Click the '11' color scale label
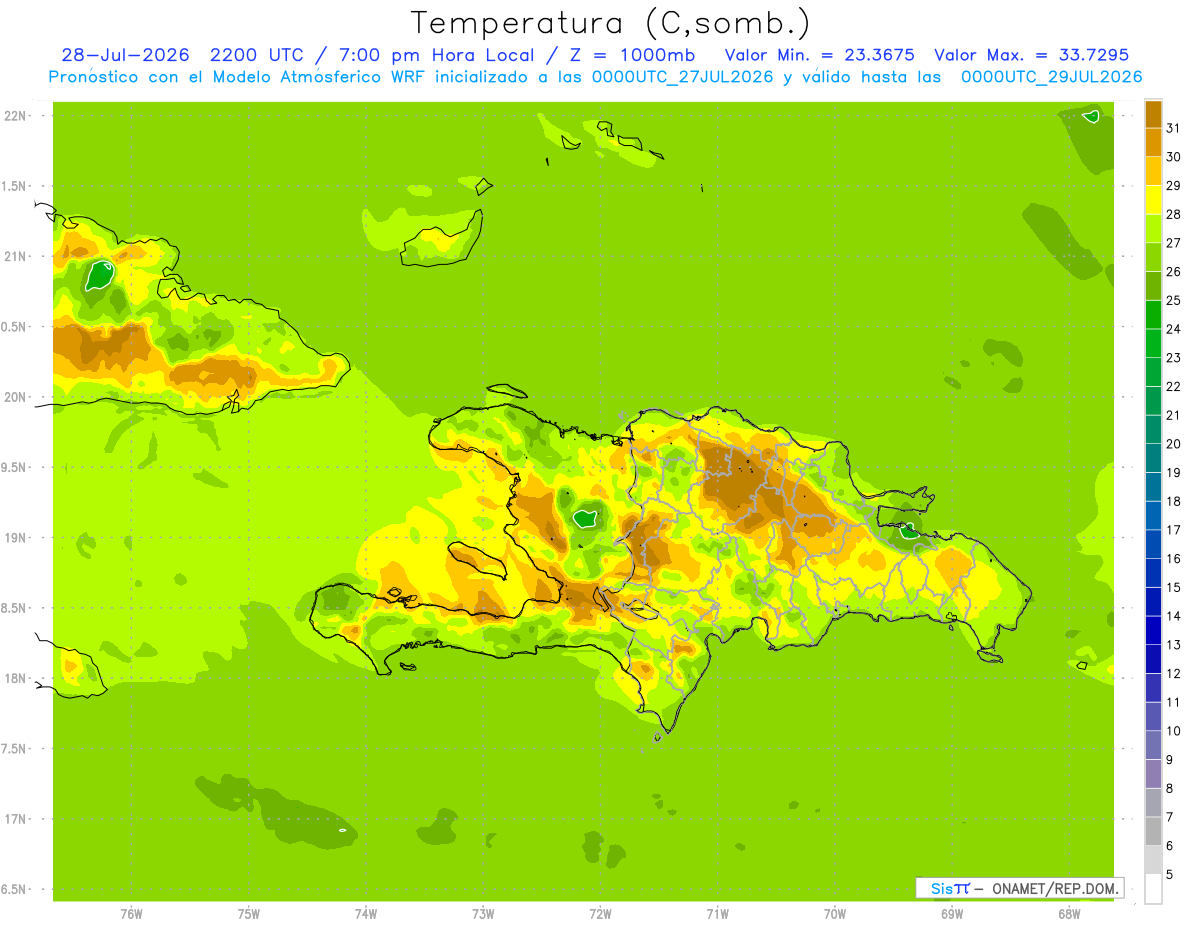Screen dimensions: 1200x927 (x=1174, y=703)
